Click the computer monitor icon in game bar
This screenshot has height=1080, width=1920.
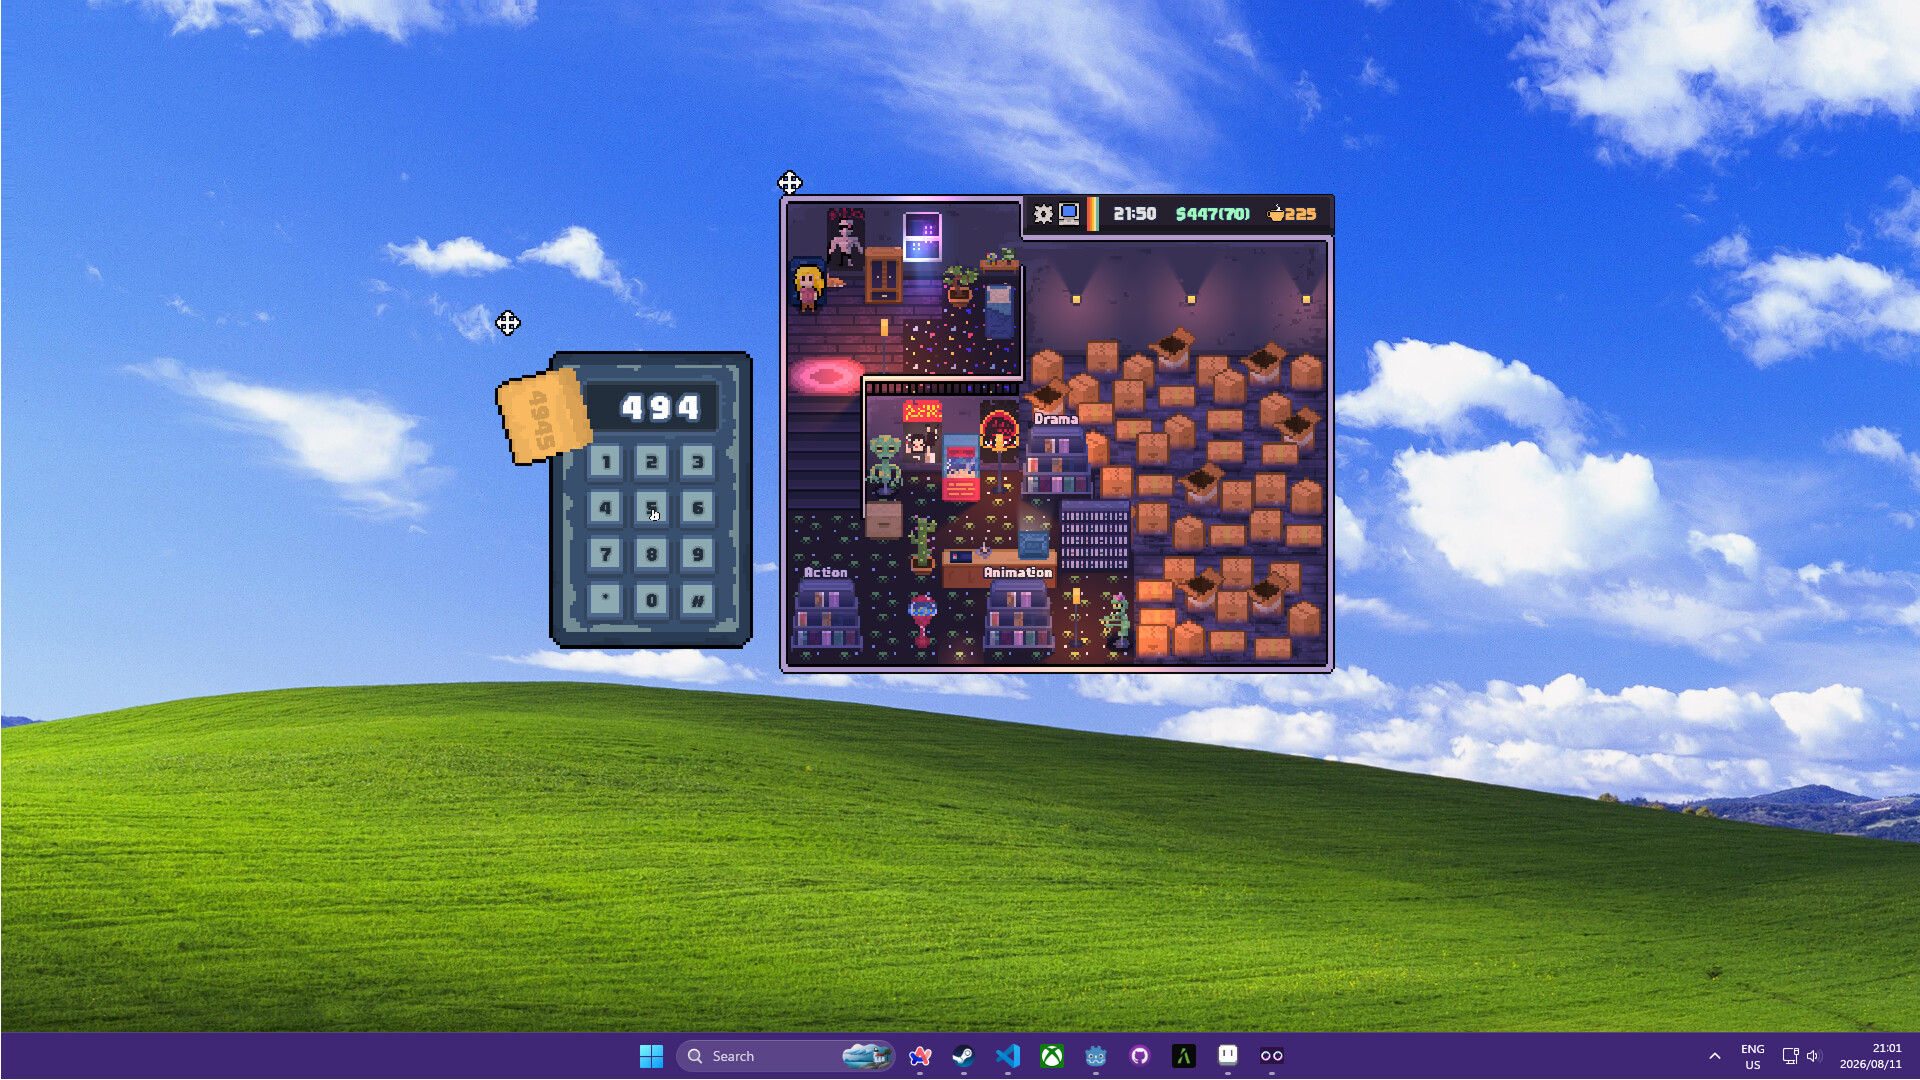click(1069, 214)
